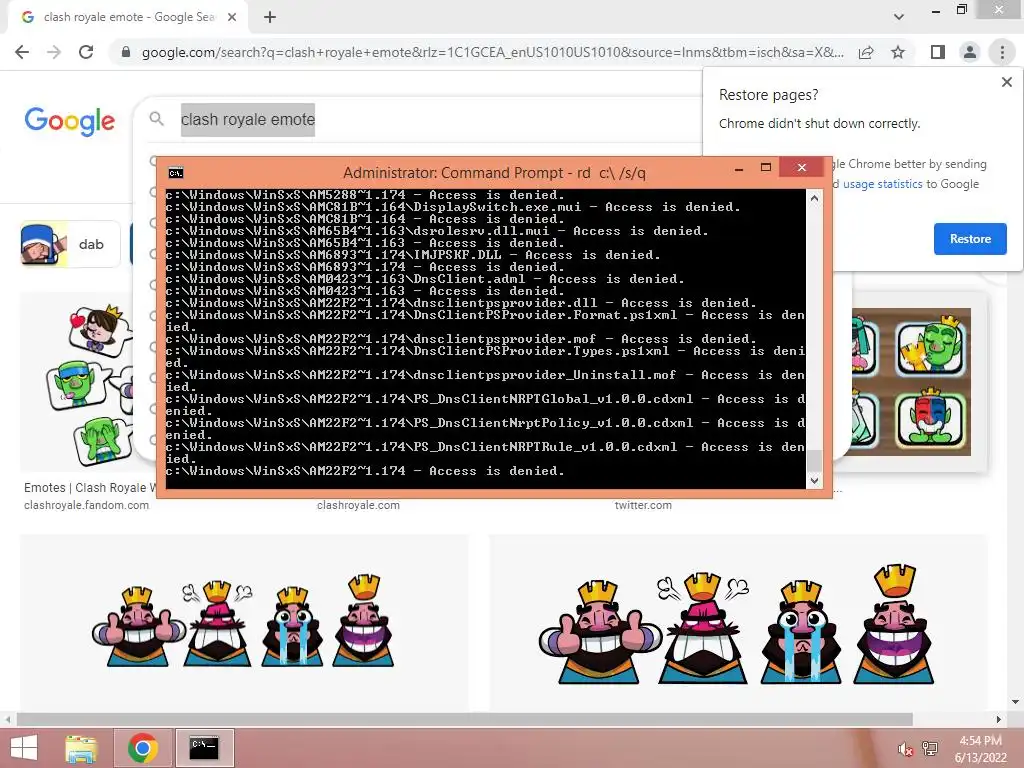Bookmark this page with the star icon
The image size is (1024, 768).
pos(898,52)
